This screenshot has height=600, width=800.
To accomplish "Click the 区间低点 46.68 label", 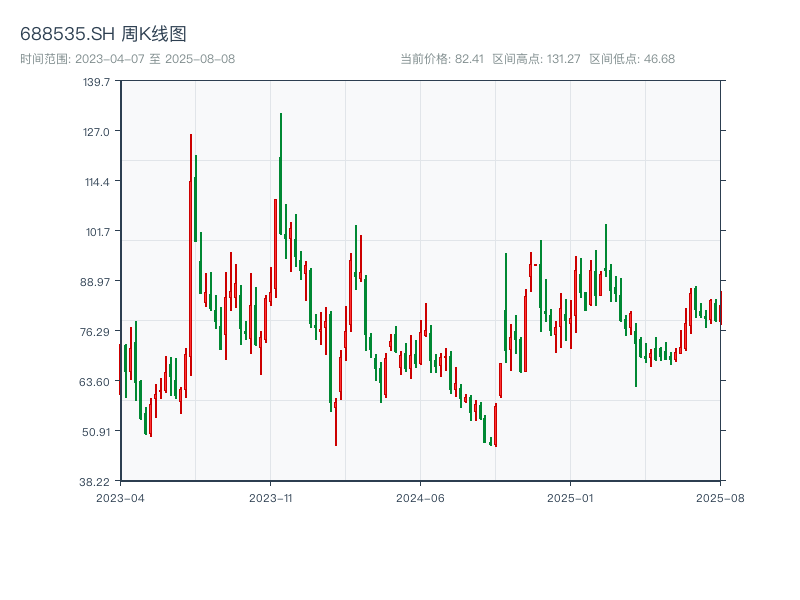I will click(632, 59).
